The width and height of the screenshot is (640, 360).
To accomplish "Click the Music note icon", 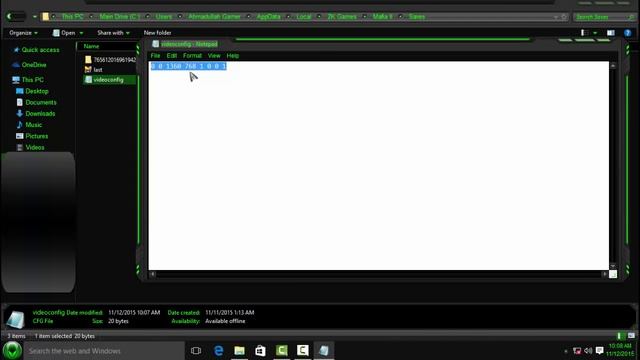I will point(20,125).
